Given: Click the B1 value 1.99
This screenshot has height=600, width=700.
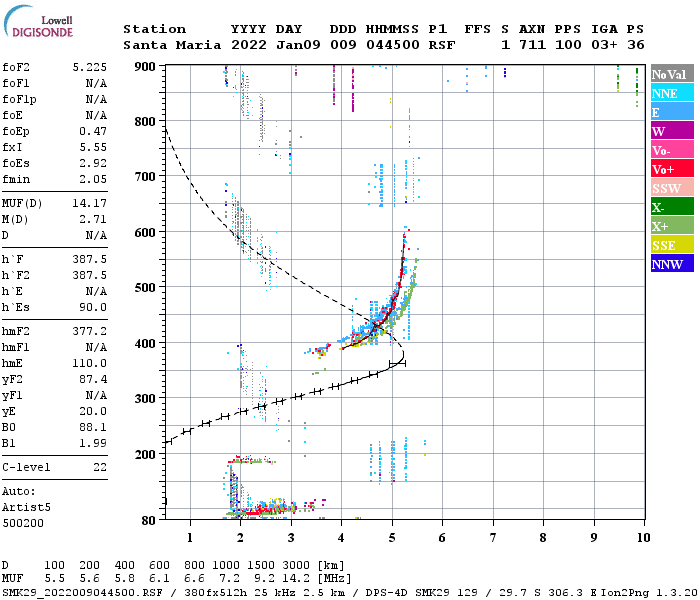Looking at the screenshot, I should click(x=93, y=443).
